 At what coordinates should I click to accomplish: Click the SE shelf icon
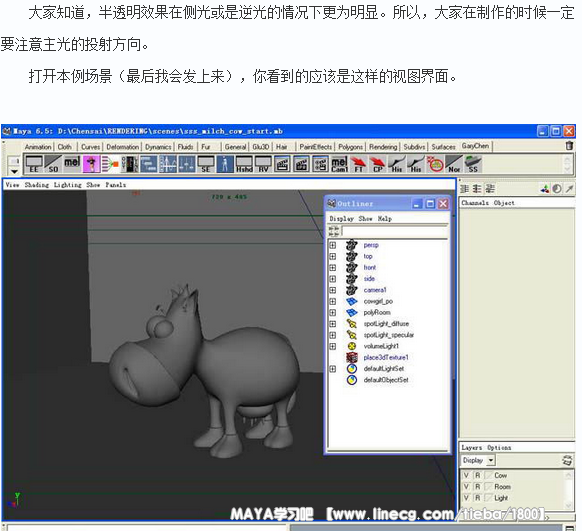click(x=205, y=164)
